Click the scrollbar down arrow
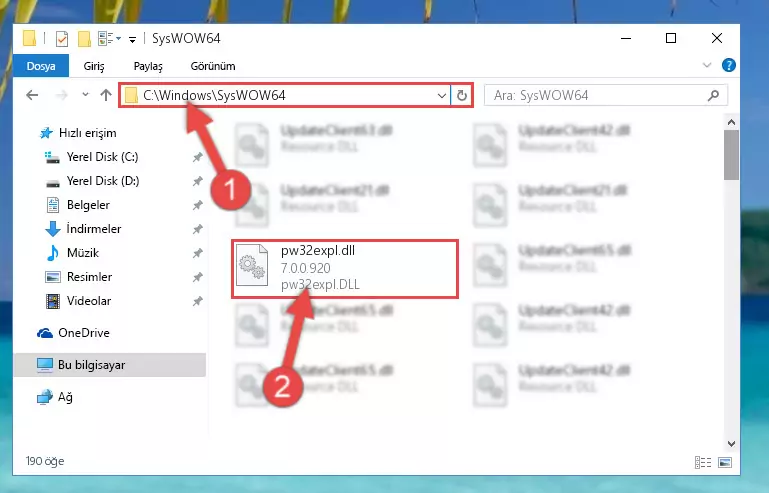This screenshot has width=769, height=493. click(731, 444)
